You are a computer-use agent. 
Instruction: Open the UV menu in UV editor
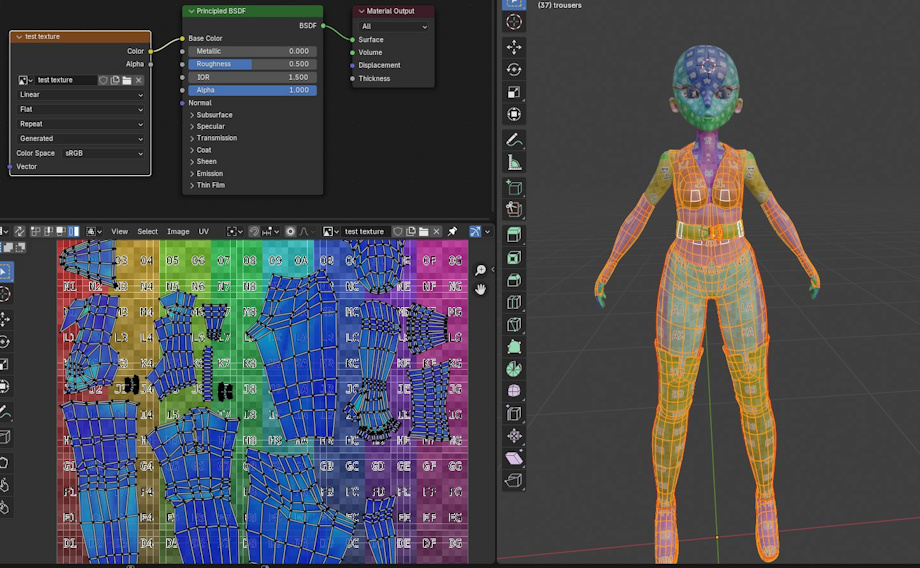pos(203,231)
